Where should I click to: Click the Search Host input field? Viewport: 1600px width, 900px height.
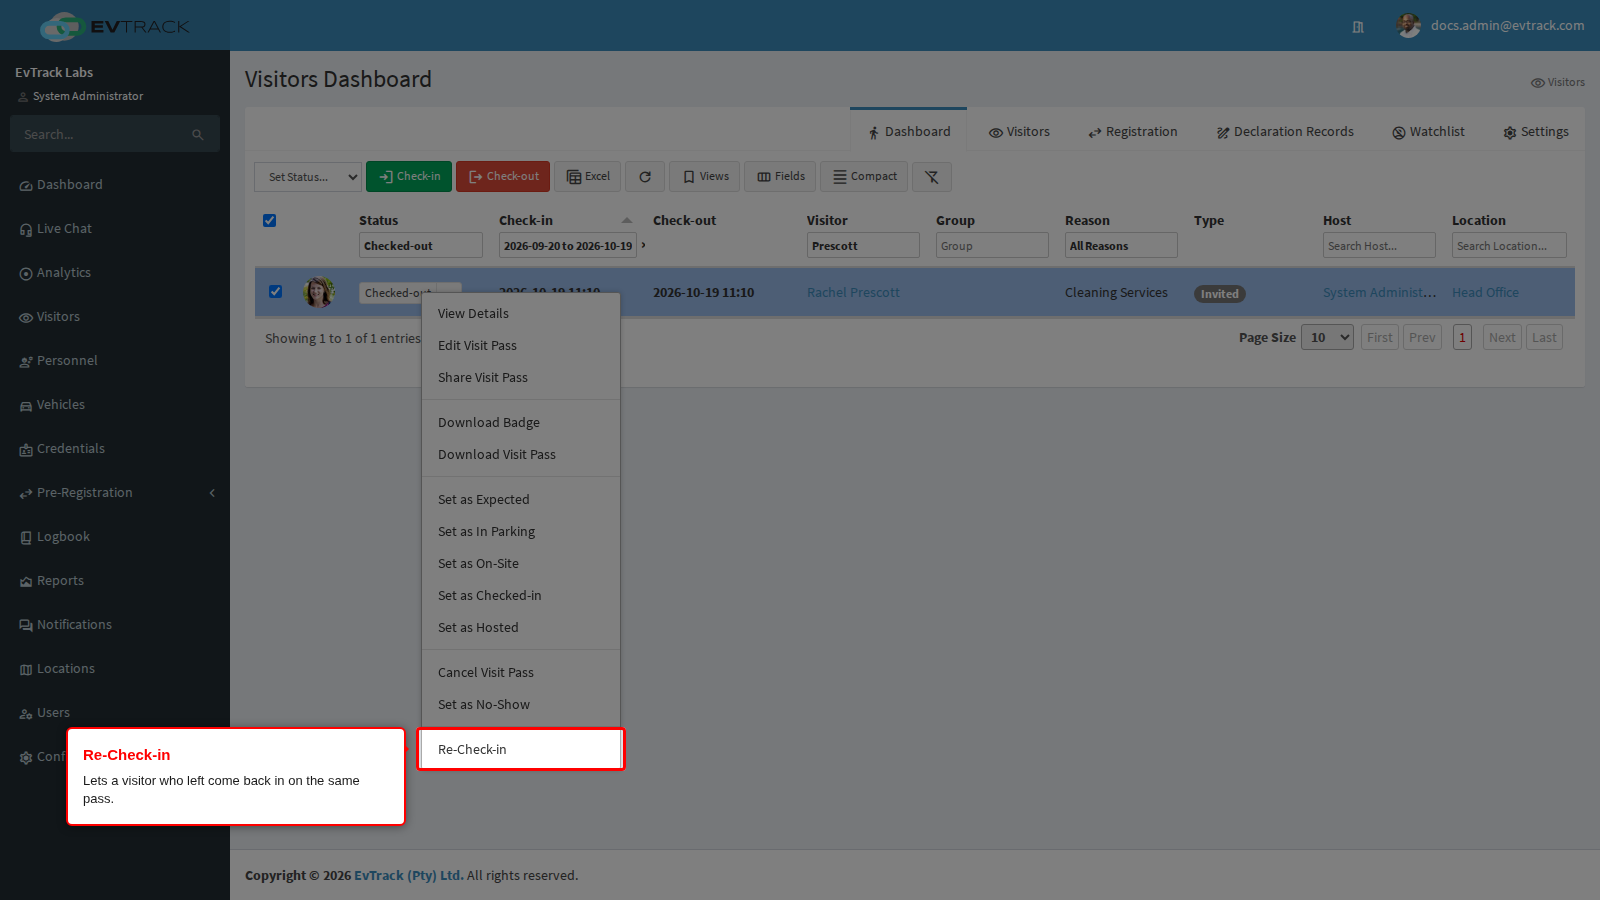point(1379,246)
